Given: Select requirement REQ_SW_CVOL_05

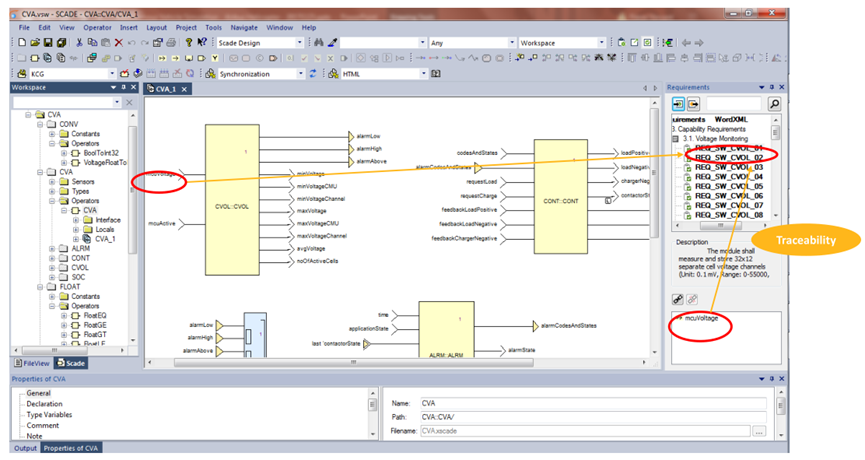Looking at the screenshot, I should (729, 186).
